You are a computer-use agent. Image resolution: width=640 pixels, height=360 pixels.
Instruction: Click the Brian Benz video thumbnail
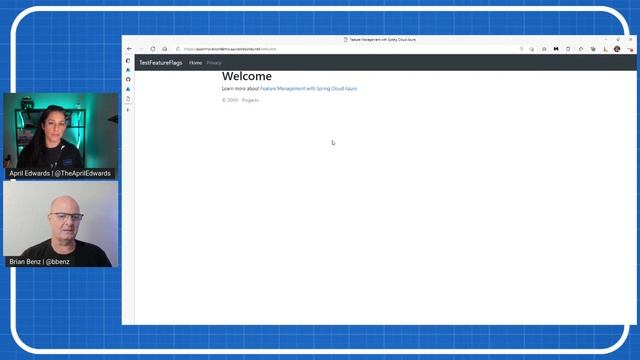61,224
